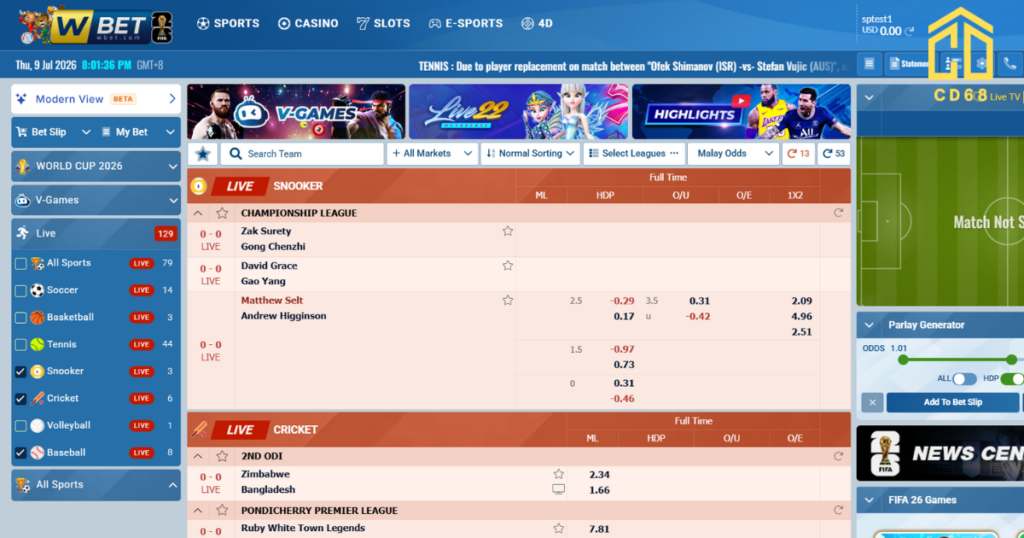1024x538 pixels.
Task: Switch to the My Bet tab
Action: click(138, 132)
